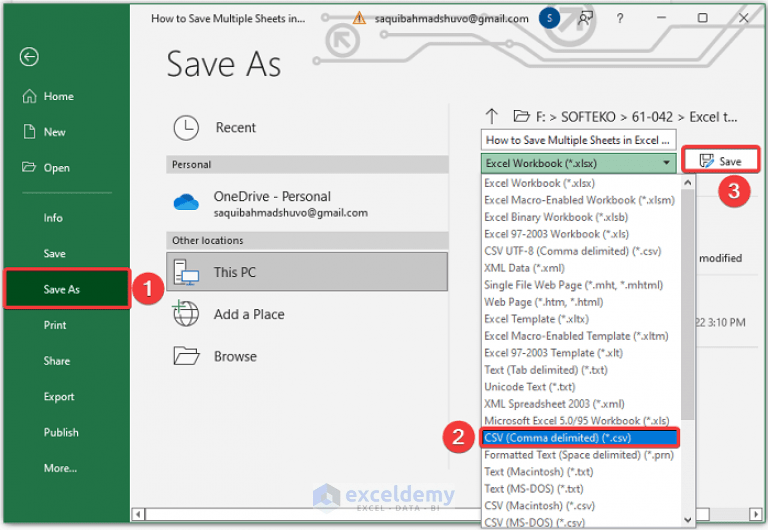Choose CSV (Macintosh) (*.csv) option
The width and height of the screenshot is (768, 530).
tap(581, 506)
